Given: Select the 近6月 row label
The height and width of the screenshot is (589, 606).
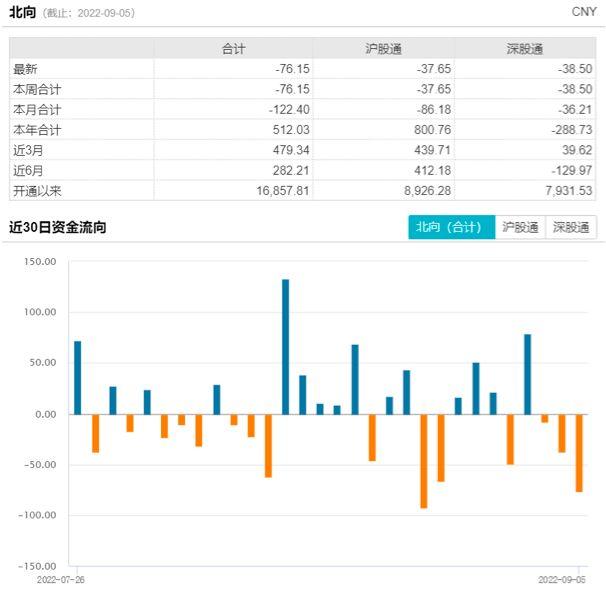Looking at the screenshot, I should [x=28, y=170].
